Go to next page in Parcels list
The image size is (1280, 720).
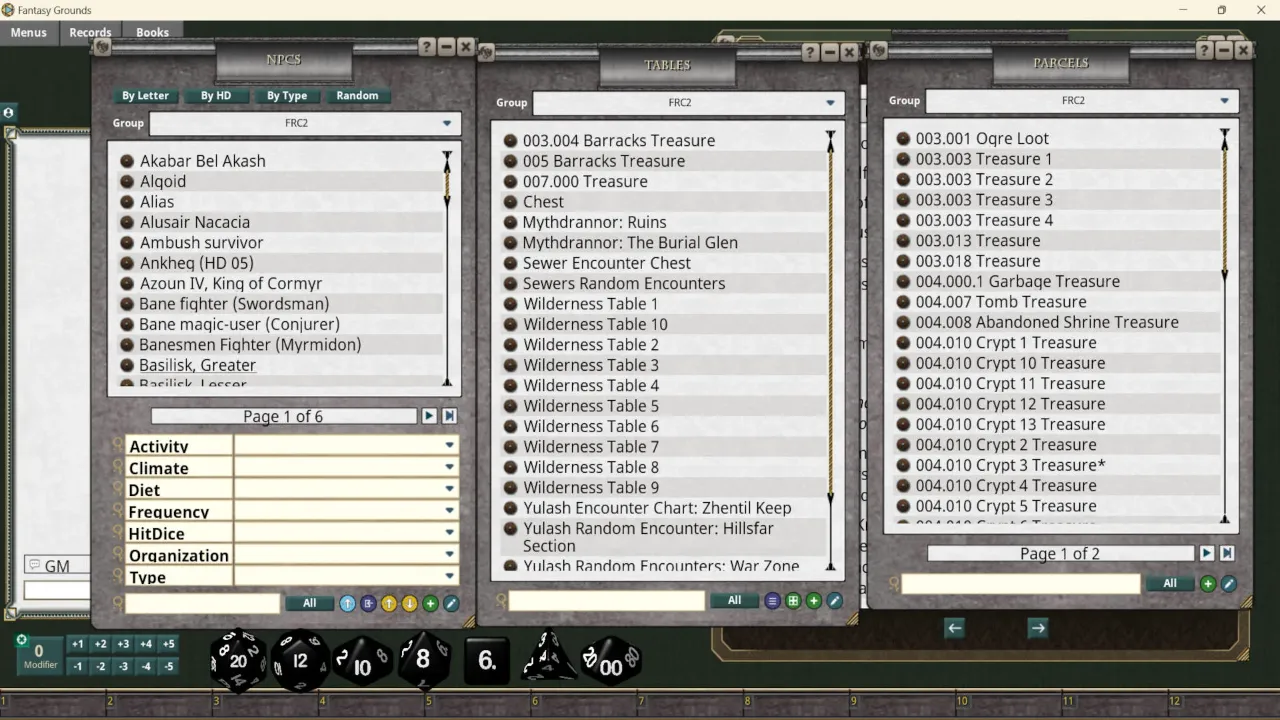[1207, 553]
